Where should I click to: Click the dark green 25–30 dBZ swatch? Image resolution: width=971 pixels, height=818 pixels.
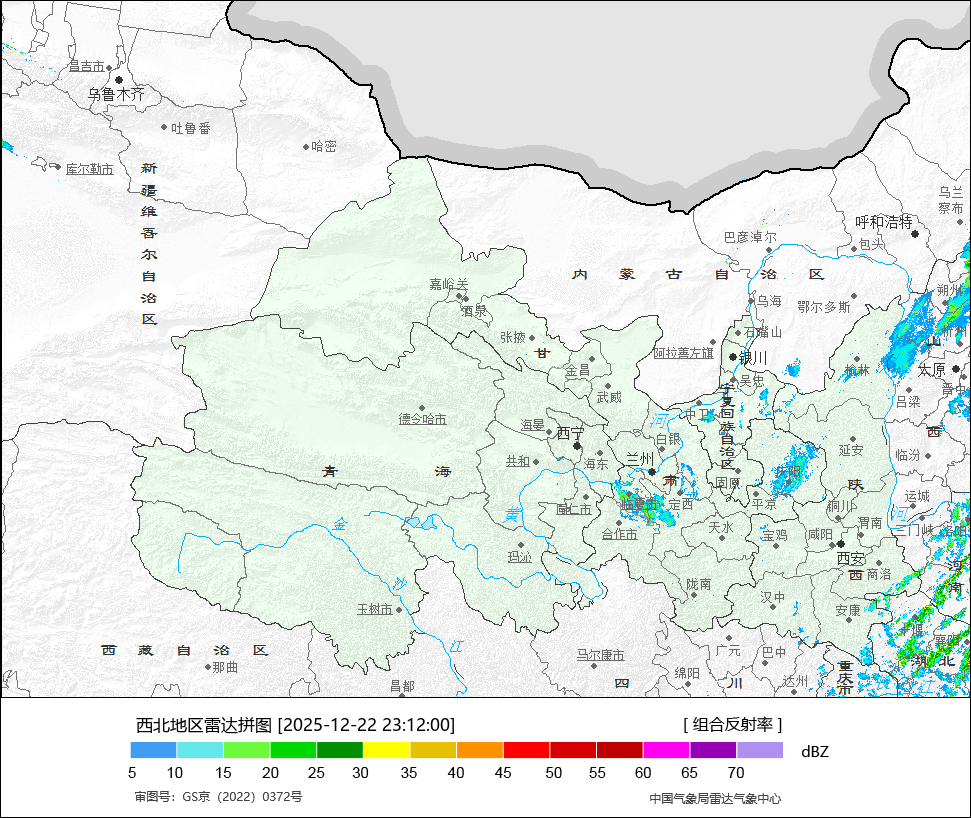pos(340,750)
